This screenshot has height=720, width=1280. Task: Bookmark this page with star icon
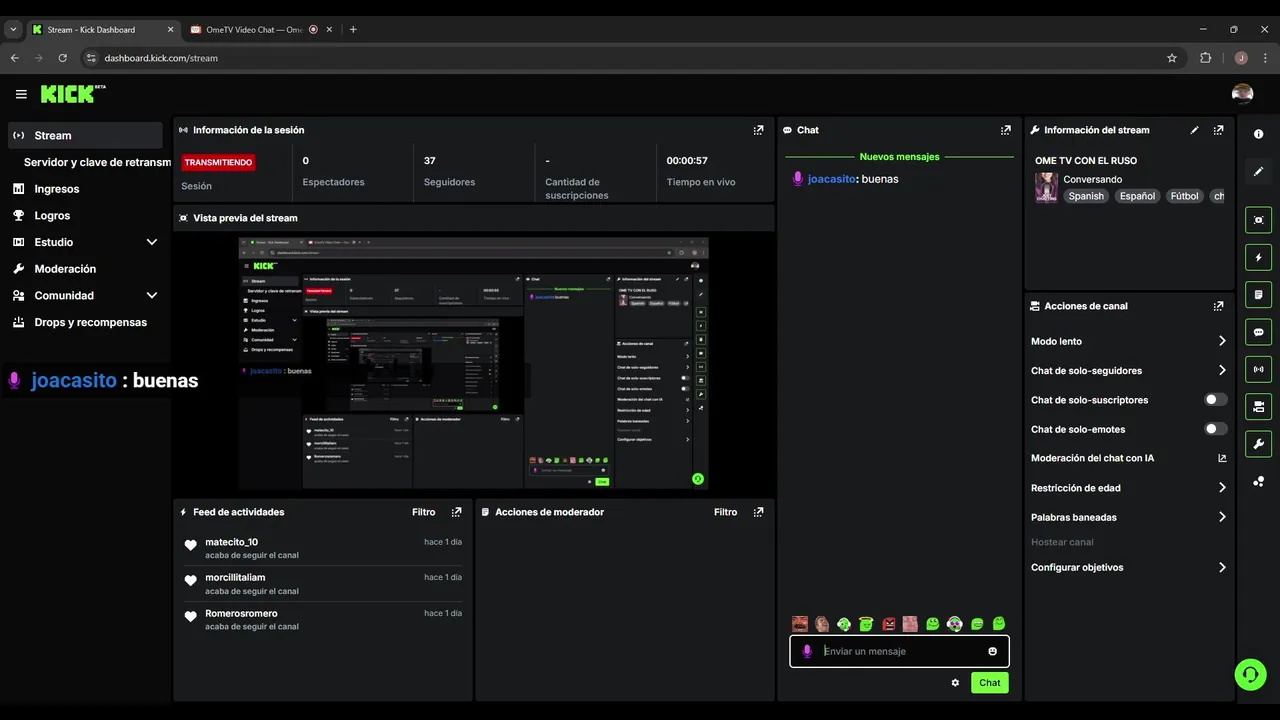tap(1172, 58)
